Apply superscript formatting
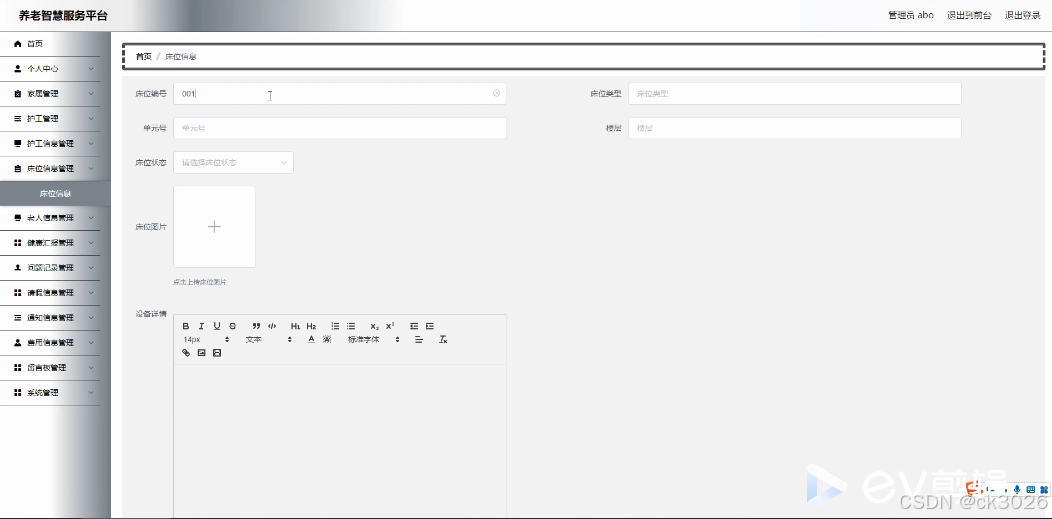Image resolution: width=1052 pixels, height=519 pixels. [390, 326]
